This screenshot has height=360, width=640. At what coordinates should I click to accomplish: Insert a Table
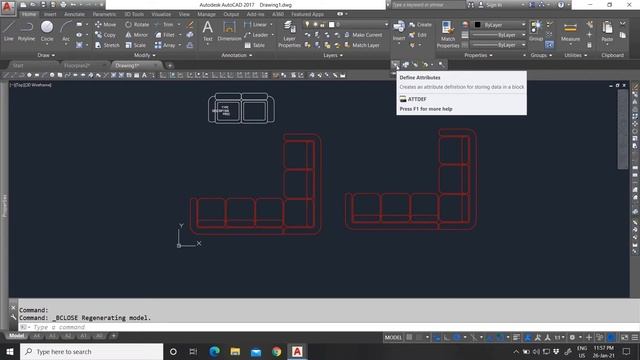click(x=254, y=45)
